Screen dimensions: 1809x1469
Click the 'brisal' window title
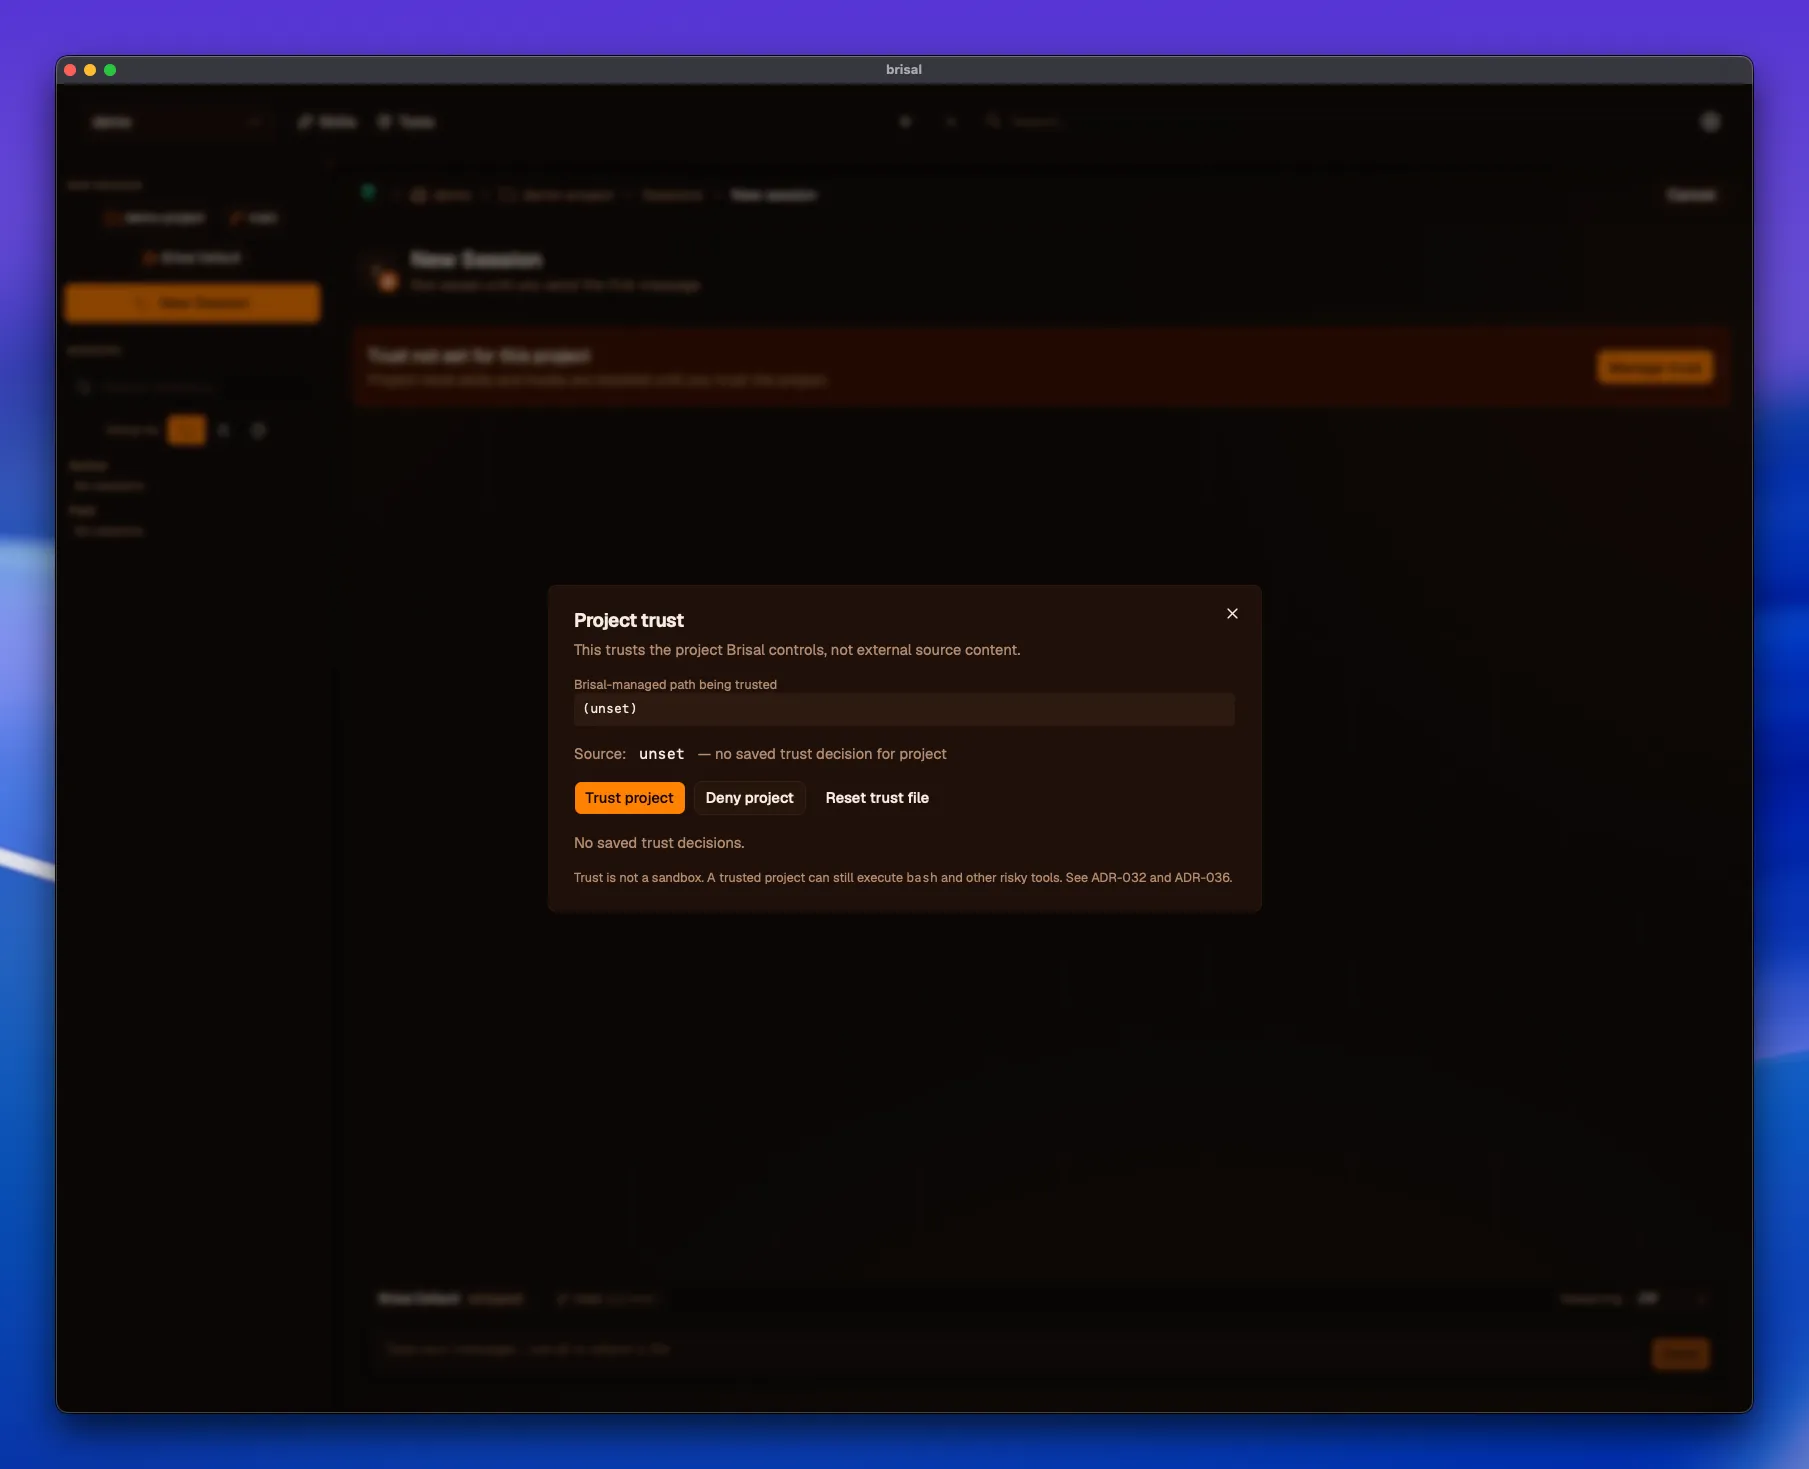(904, 69)
